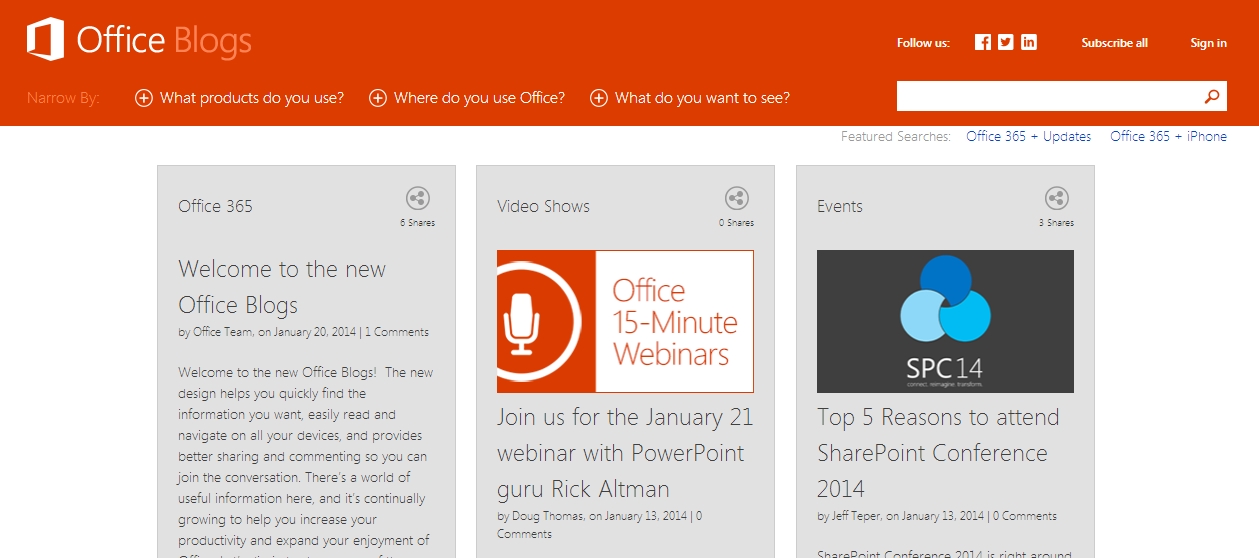Viewport: 1259px width, 558px height.
Task: Click the 'Narrow By:' label
Action: point(63,98)
